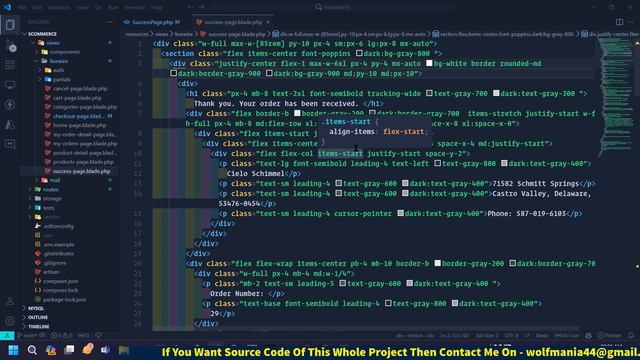Open the File menu

click(22, 7)
